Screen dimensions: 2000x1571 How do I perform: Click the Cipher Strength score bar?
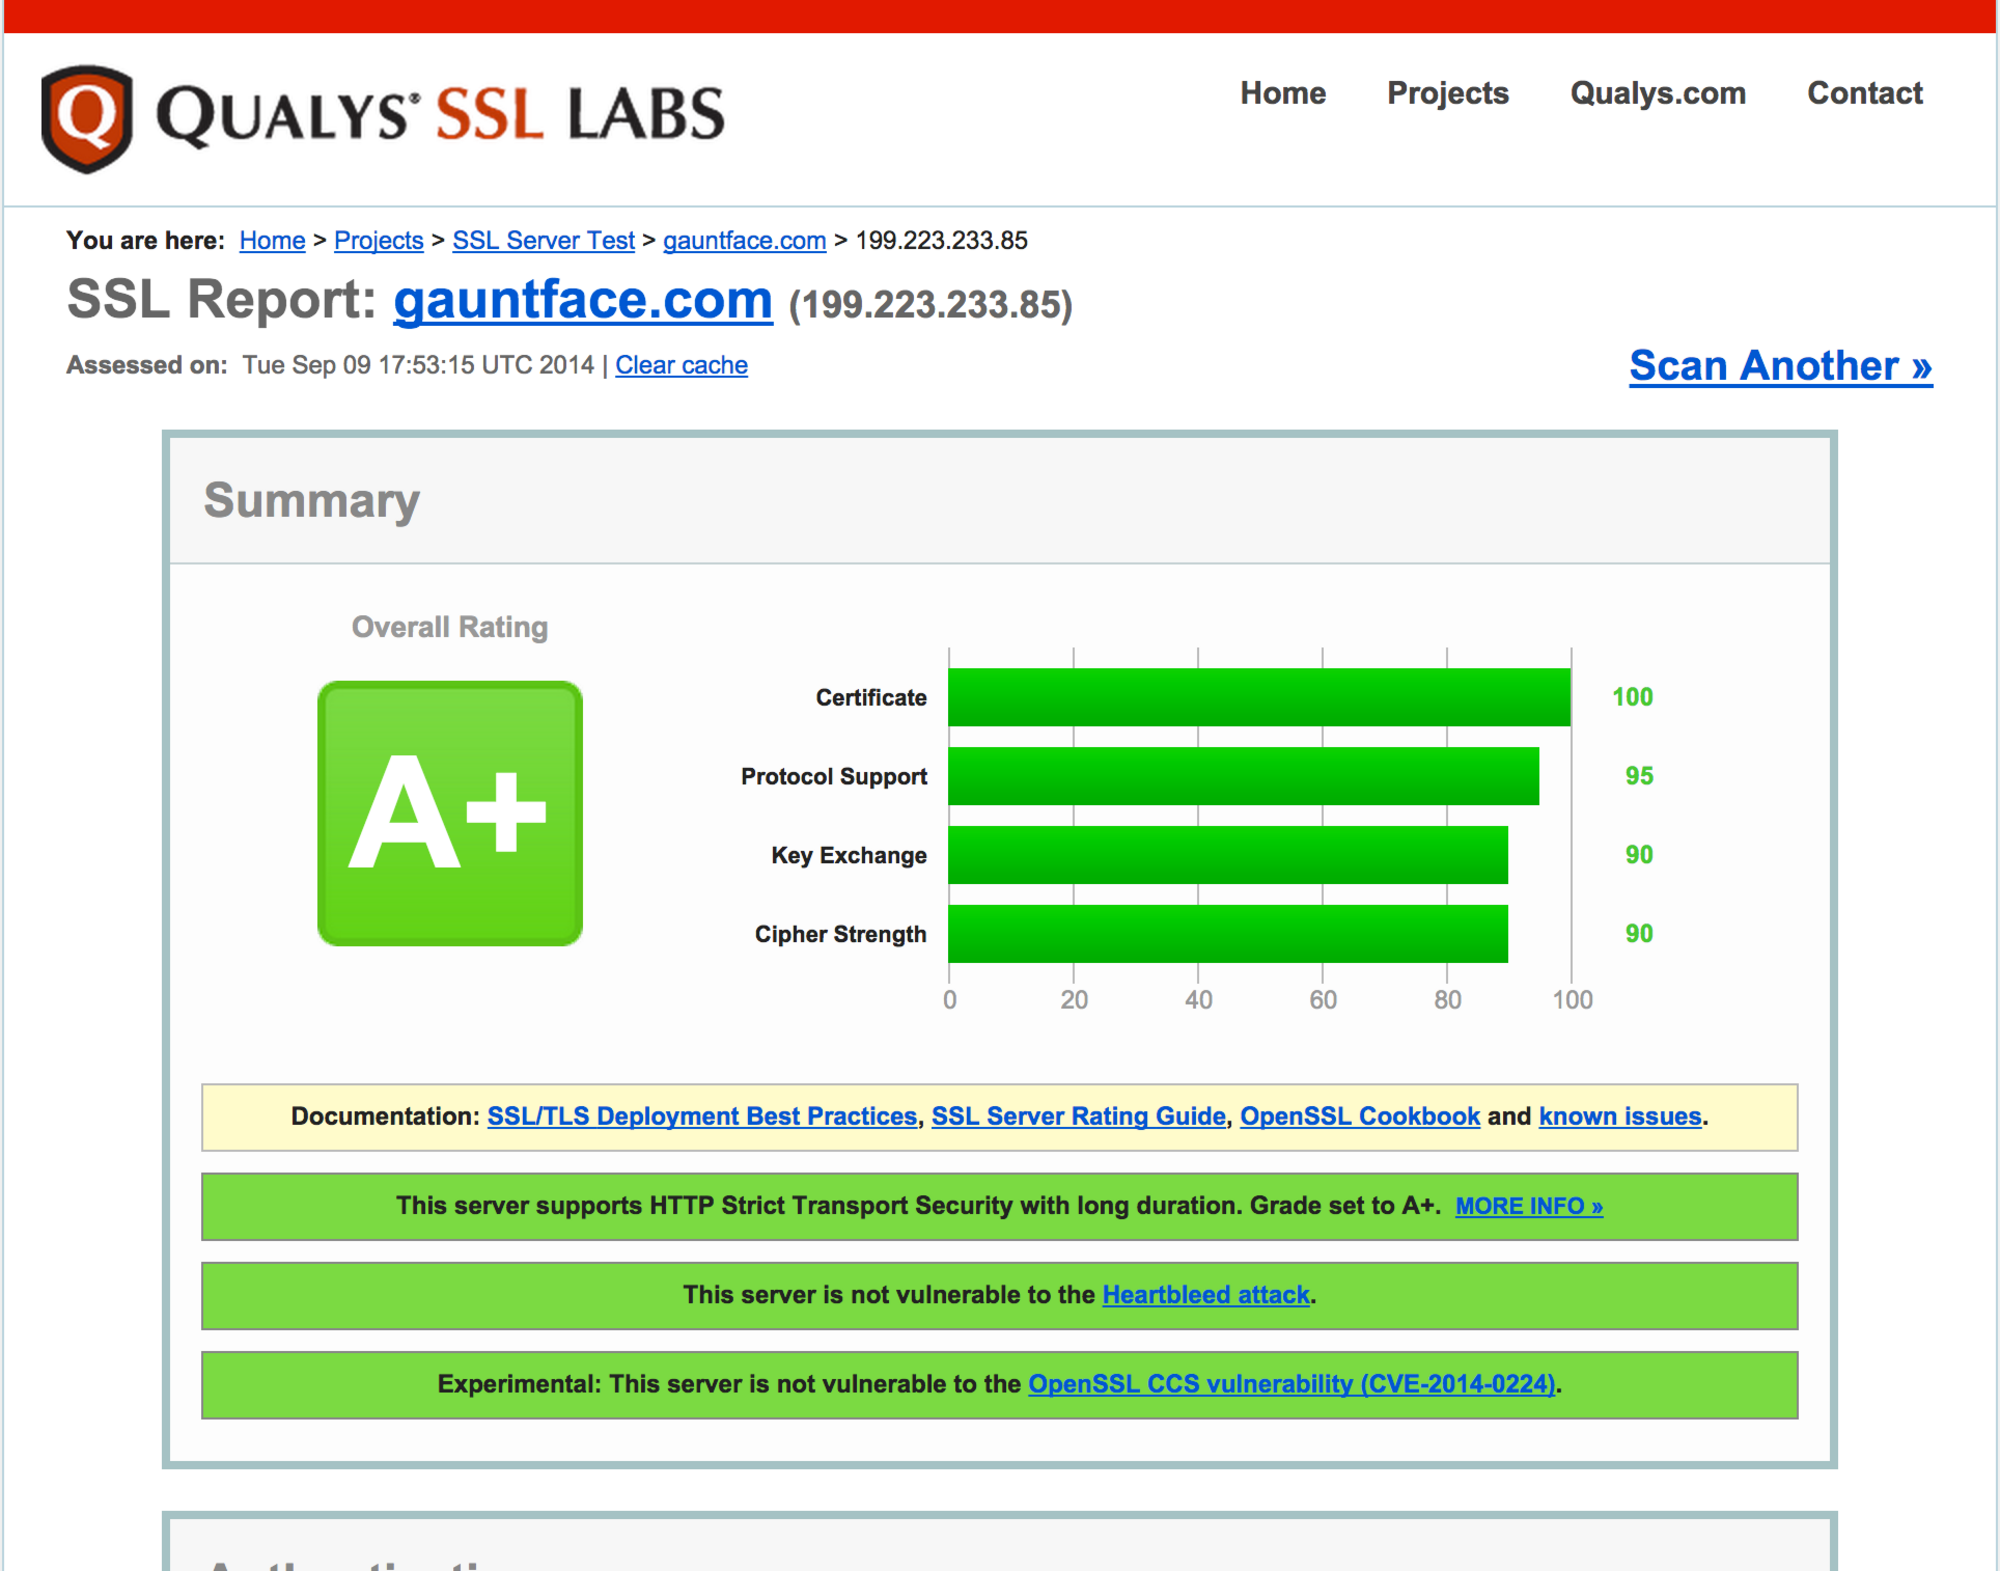[x=1228, y=934]
